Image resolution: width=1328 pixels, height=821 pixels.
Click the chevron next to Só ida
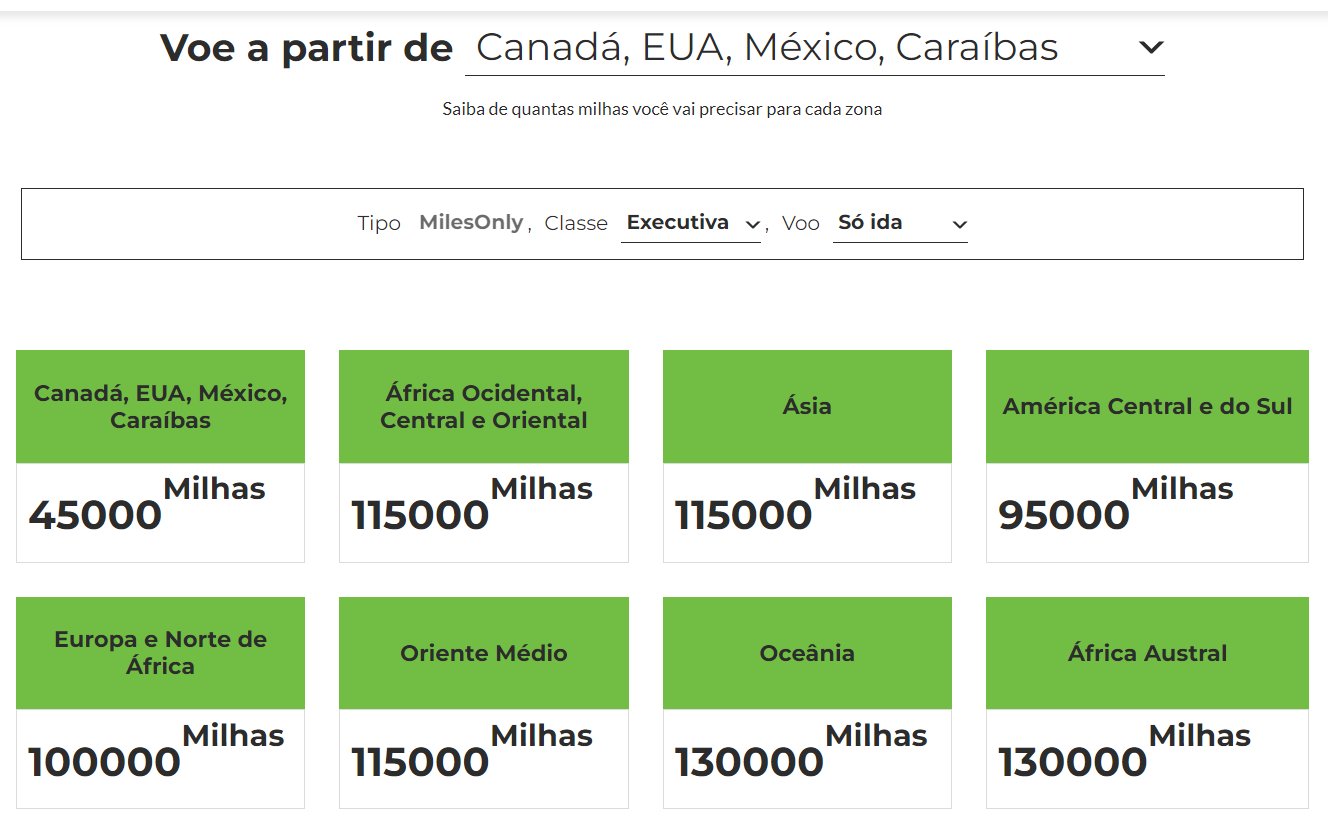click(x=960, y=225)
